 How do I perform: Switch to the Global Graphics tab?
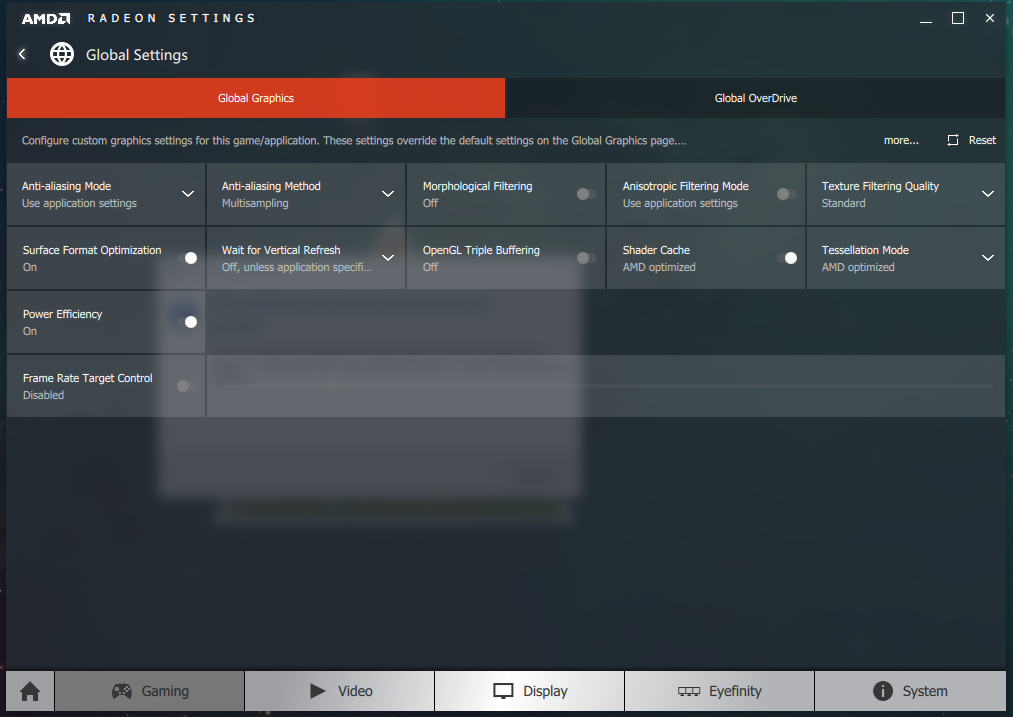tap(256, 98)
